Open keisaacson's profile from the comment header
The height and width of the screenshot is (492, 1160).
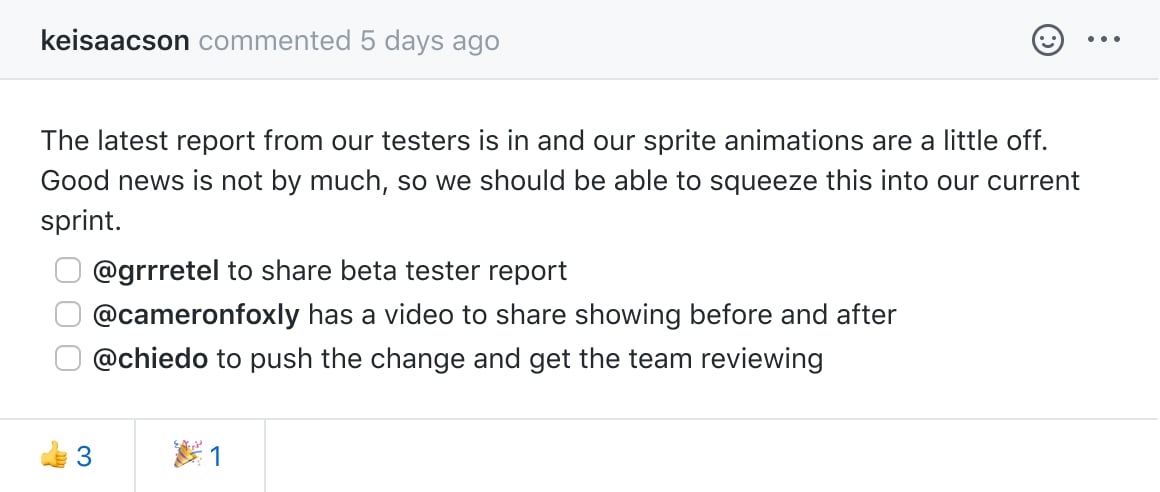(116, 42)
